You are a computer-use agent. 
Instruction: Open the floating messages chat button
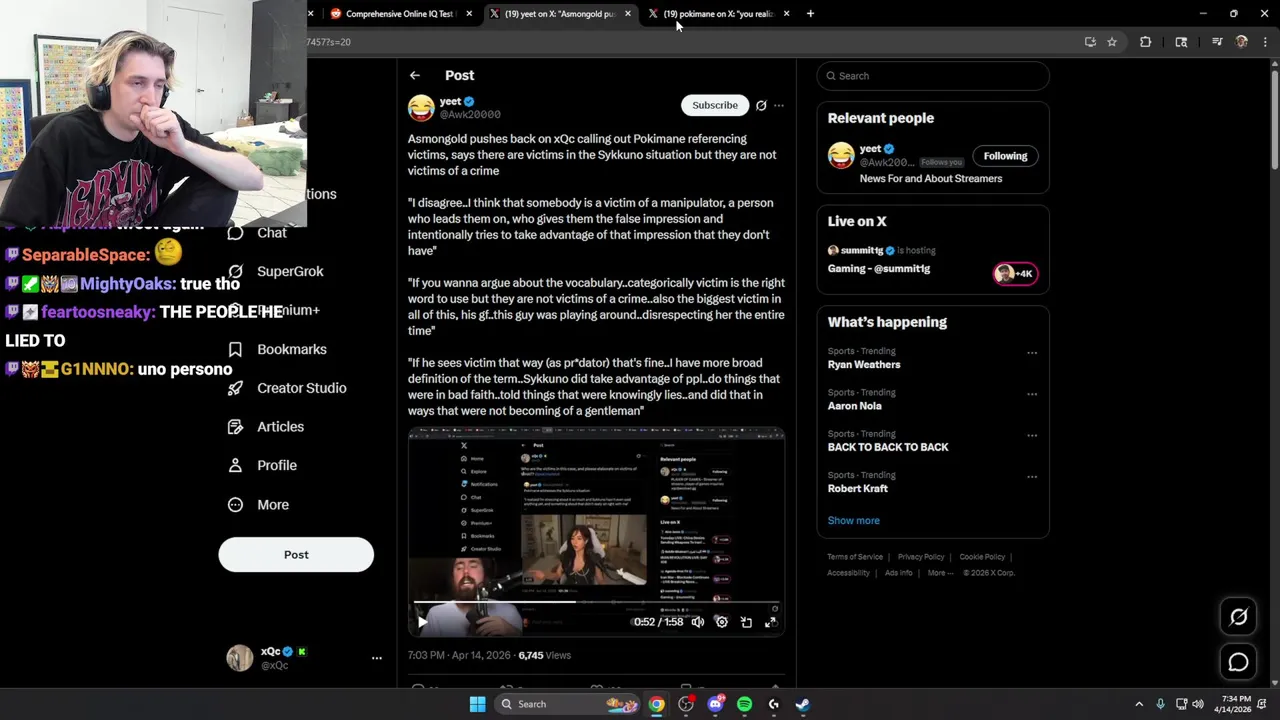coord(1238,662)
